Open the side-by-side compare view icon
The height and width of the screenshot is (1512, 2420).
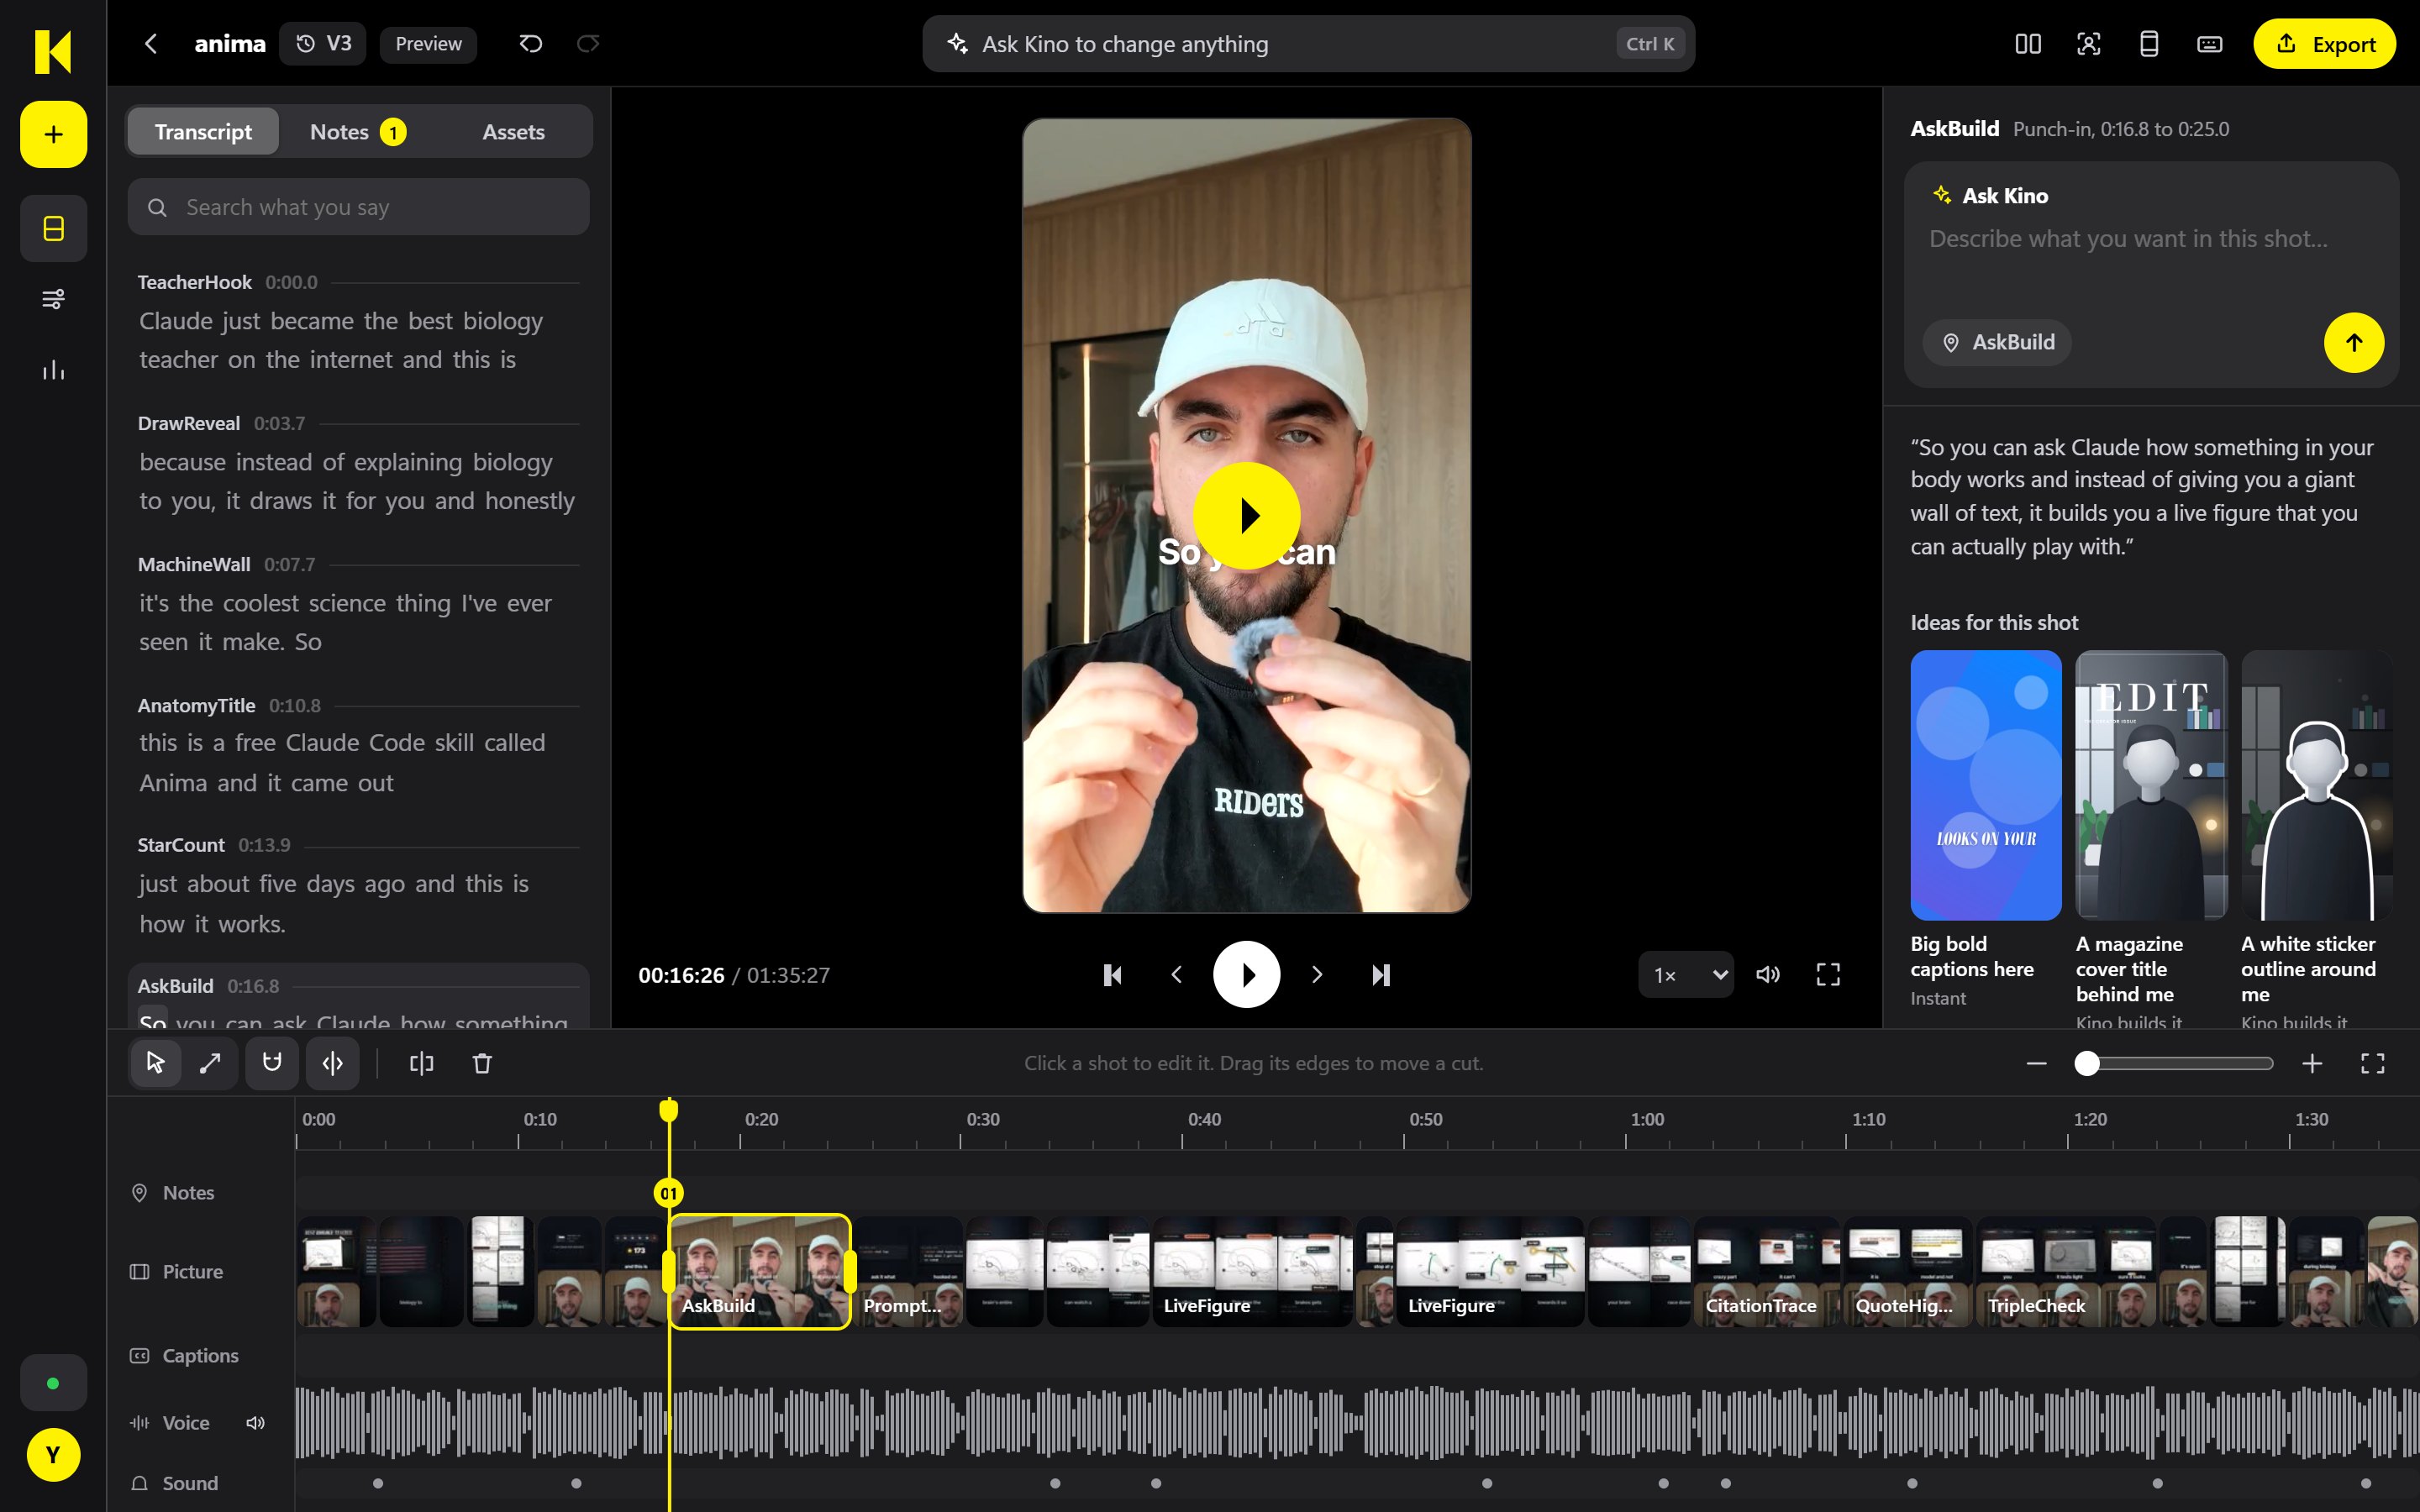[x=2028, y=44]
